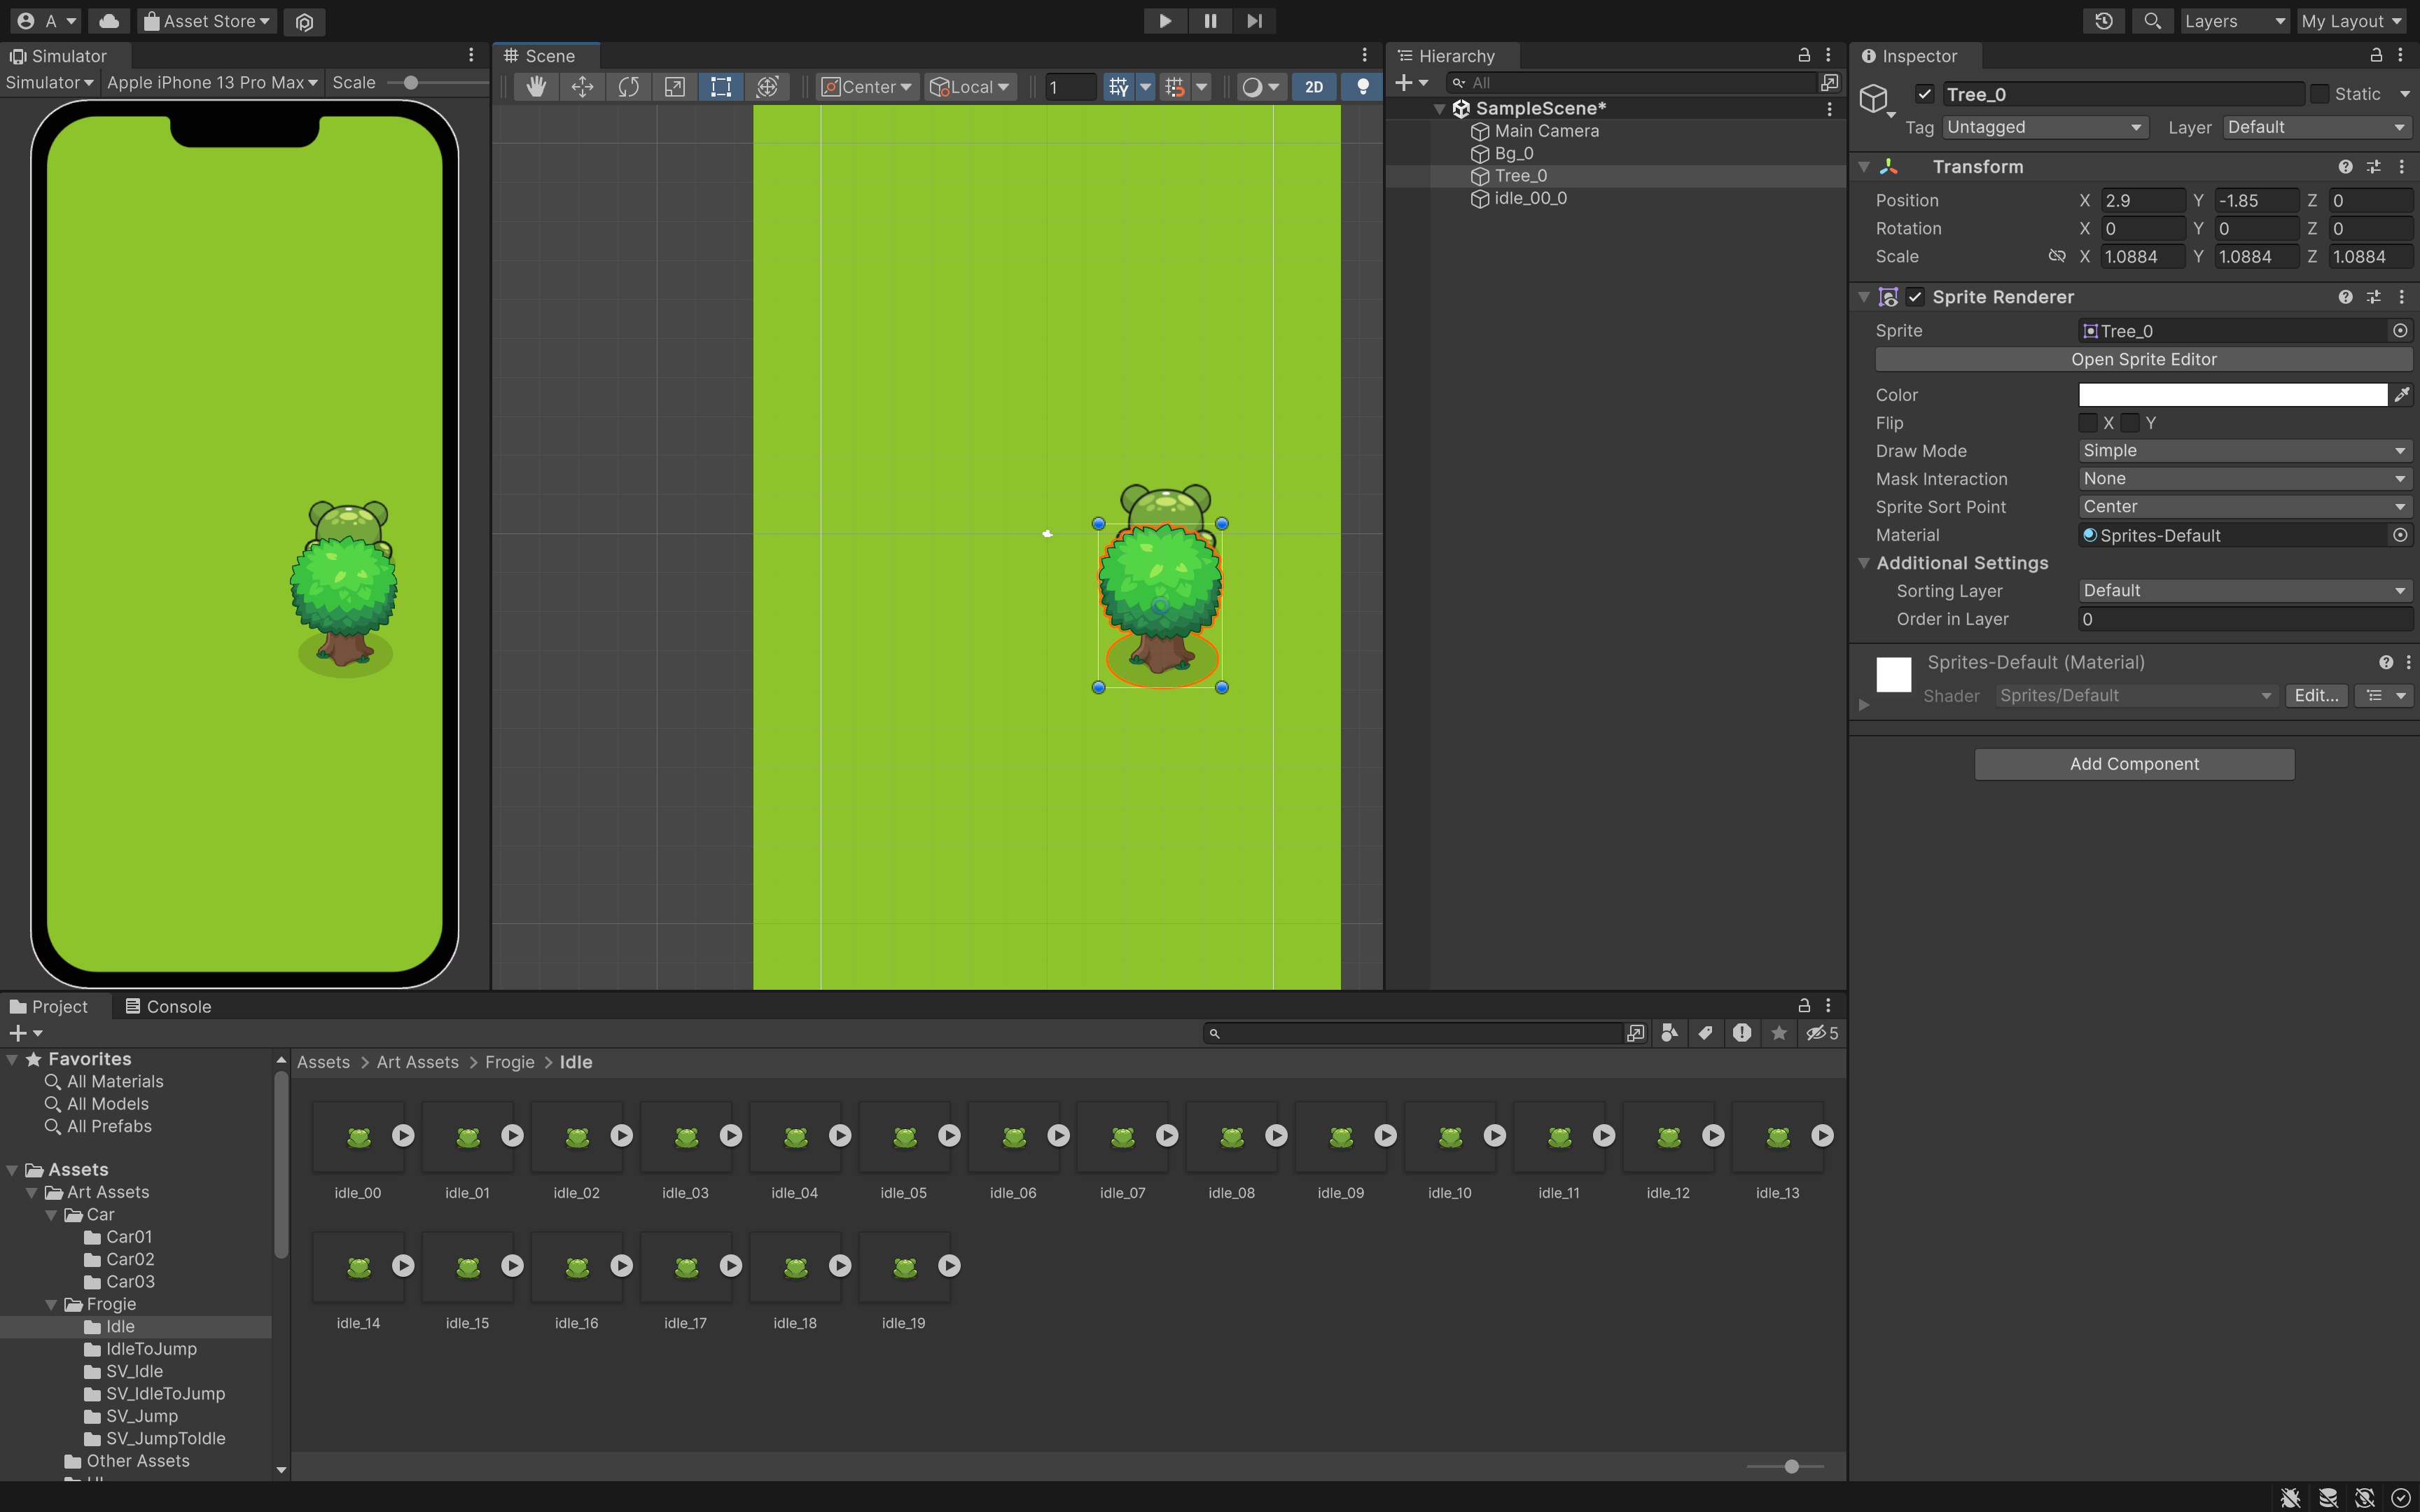The width and height of the screenshot is (2420, 1512).
Task: Pick the eyedropper next to Color
Action: click(x=2402, y=395)
